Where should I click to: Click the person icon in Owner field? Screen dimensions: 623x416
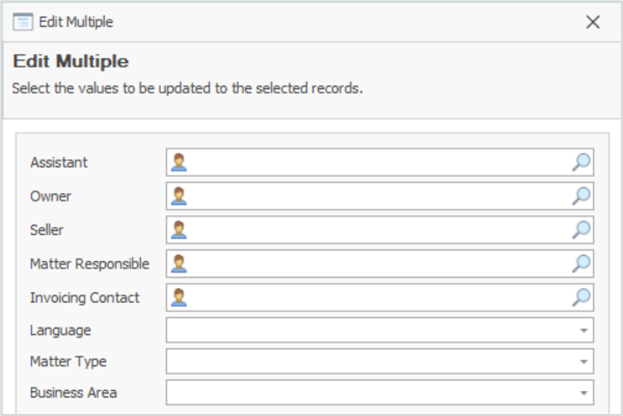(179, 196)
